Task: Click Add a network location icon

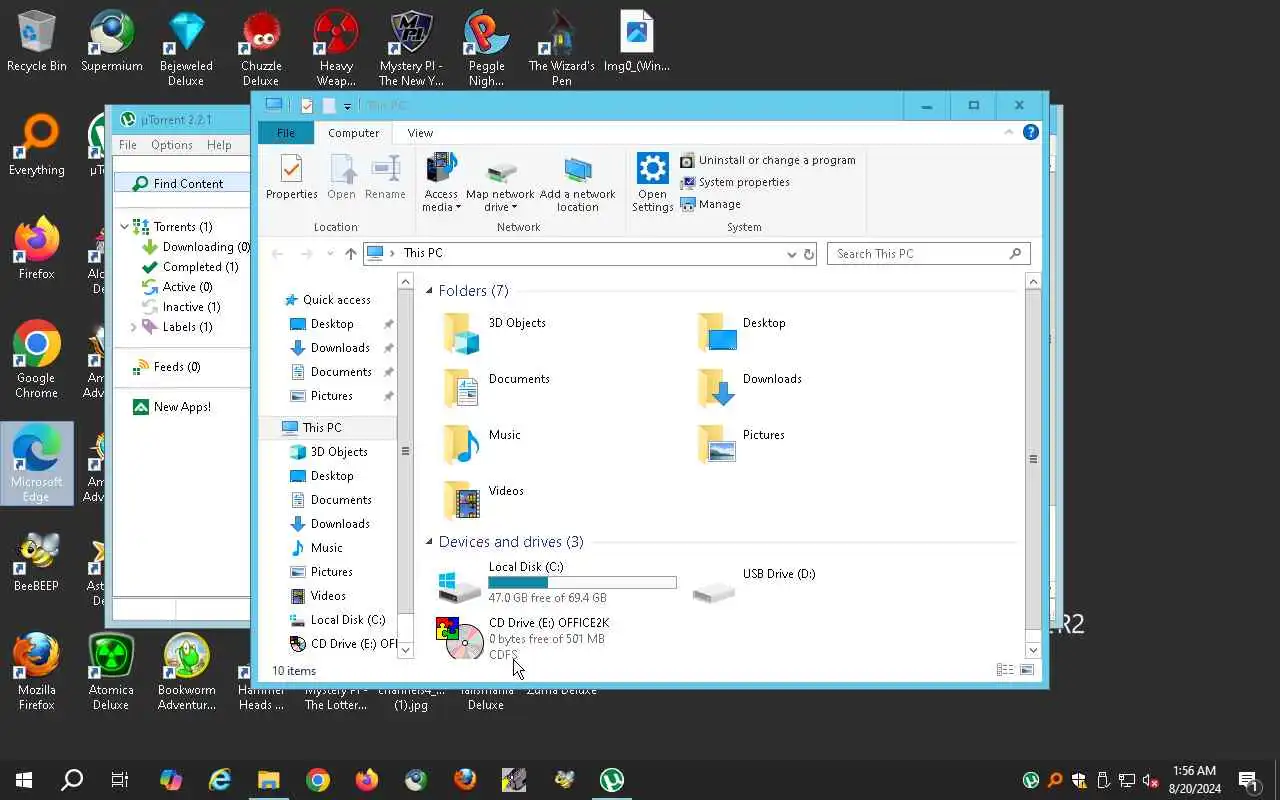Action: (x=578, y=168)
